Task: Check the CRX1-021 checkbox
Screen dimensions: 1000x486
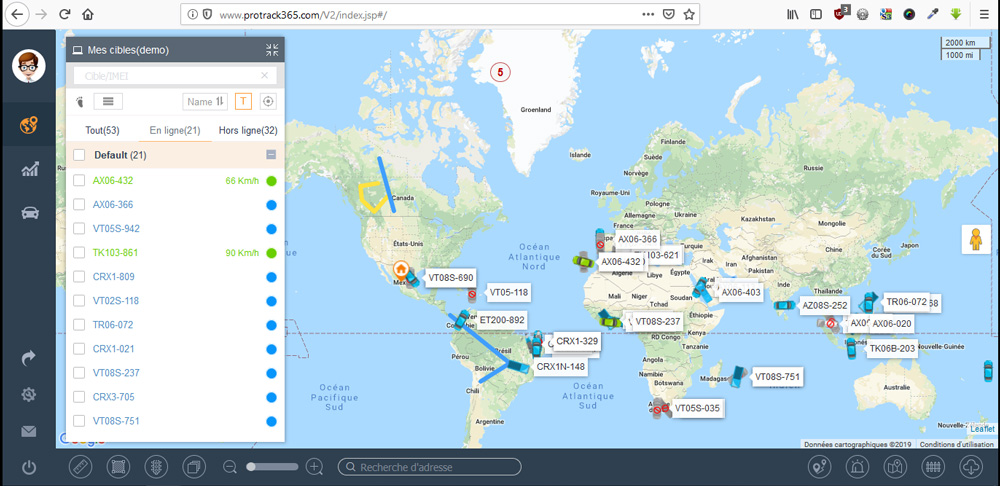Action: [x=79, y=349]
